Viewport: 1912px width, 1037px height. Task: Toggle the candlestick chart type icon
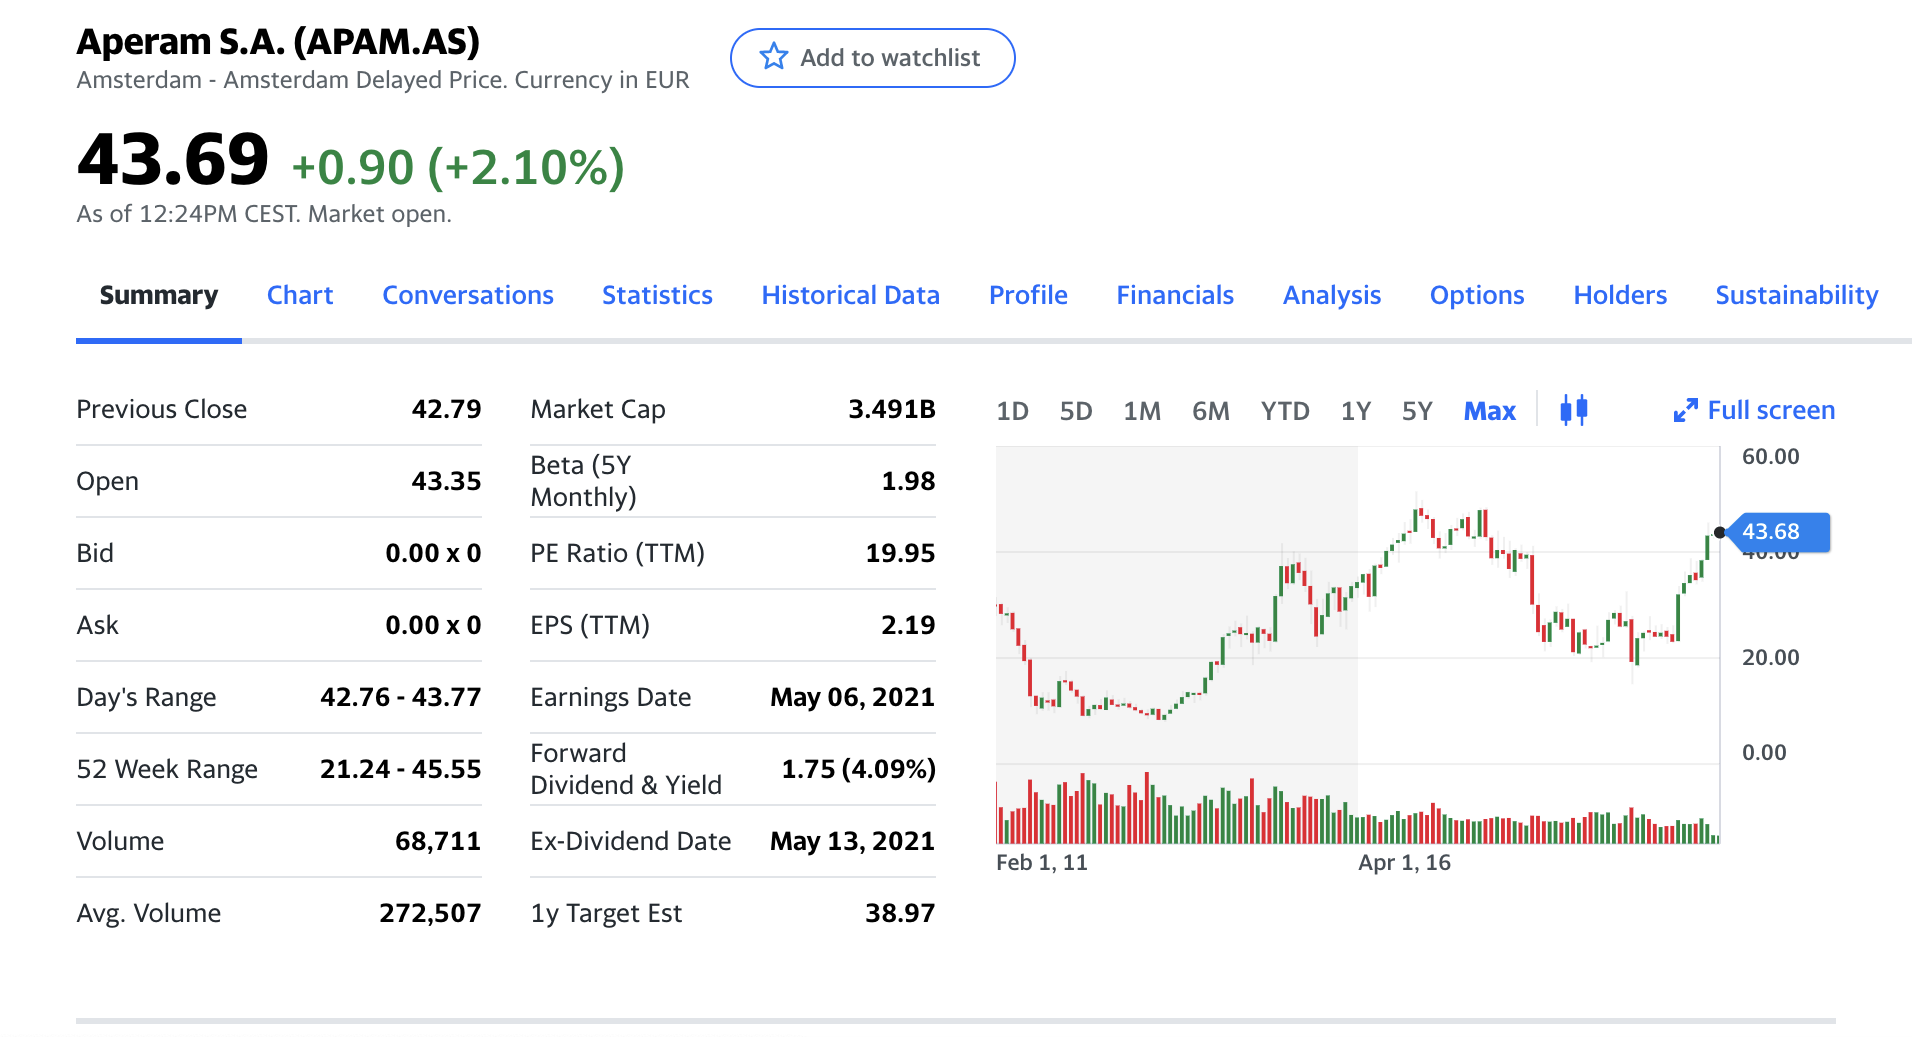coord(1574,410)
